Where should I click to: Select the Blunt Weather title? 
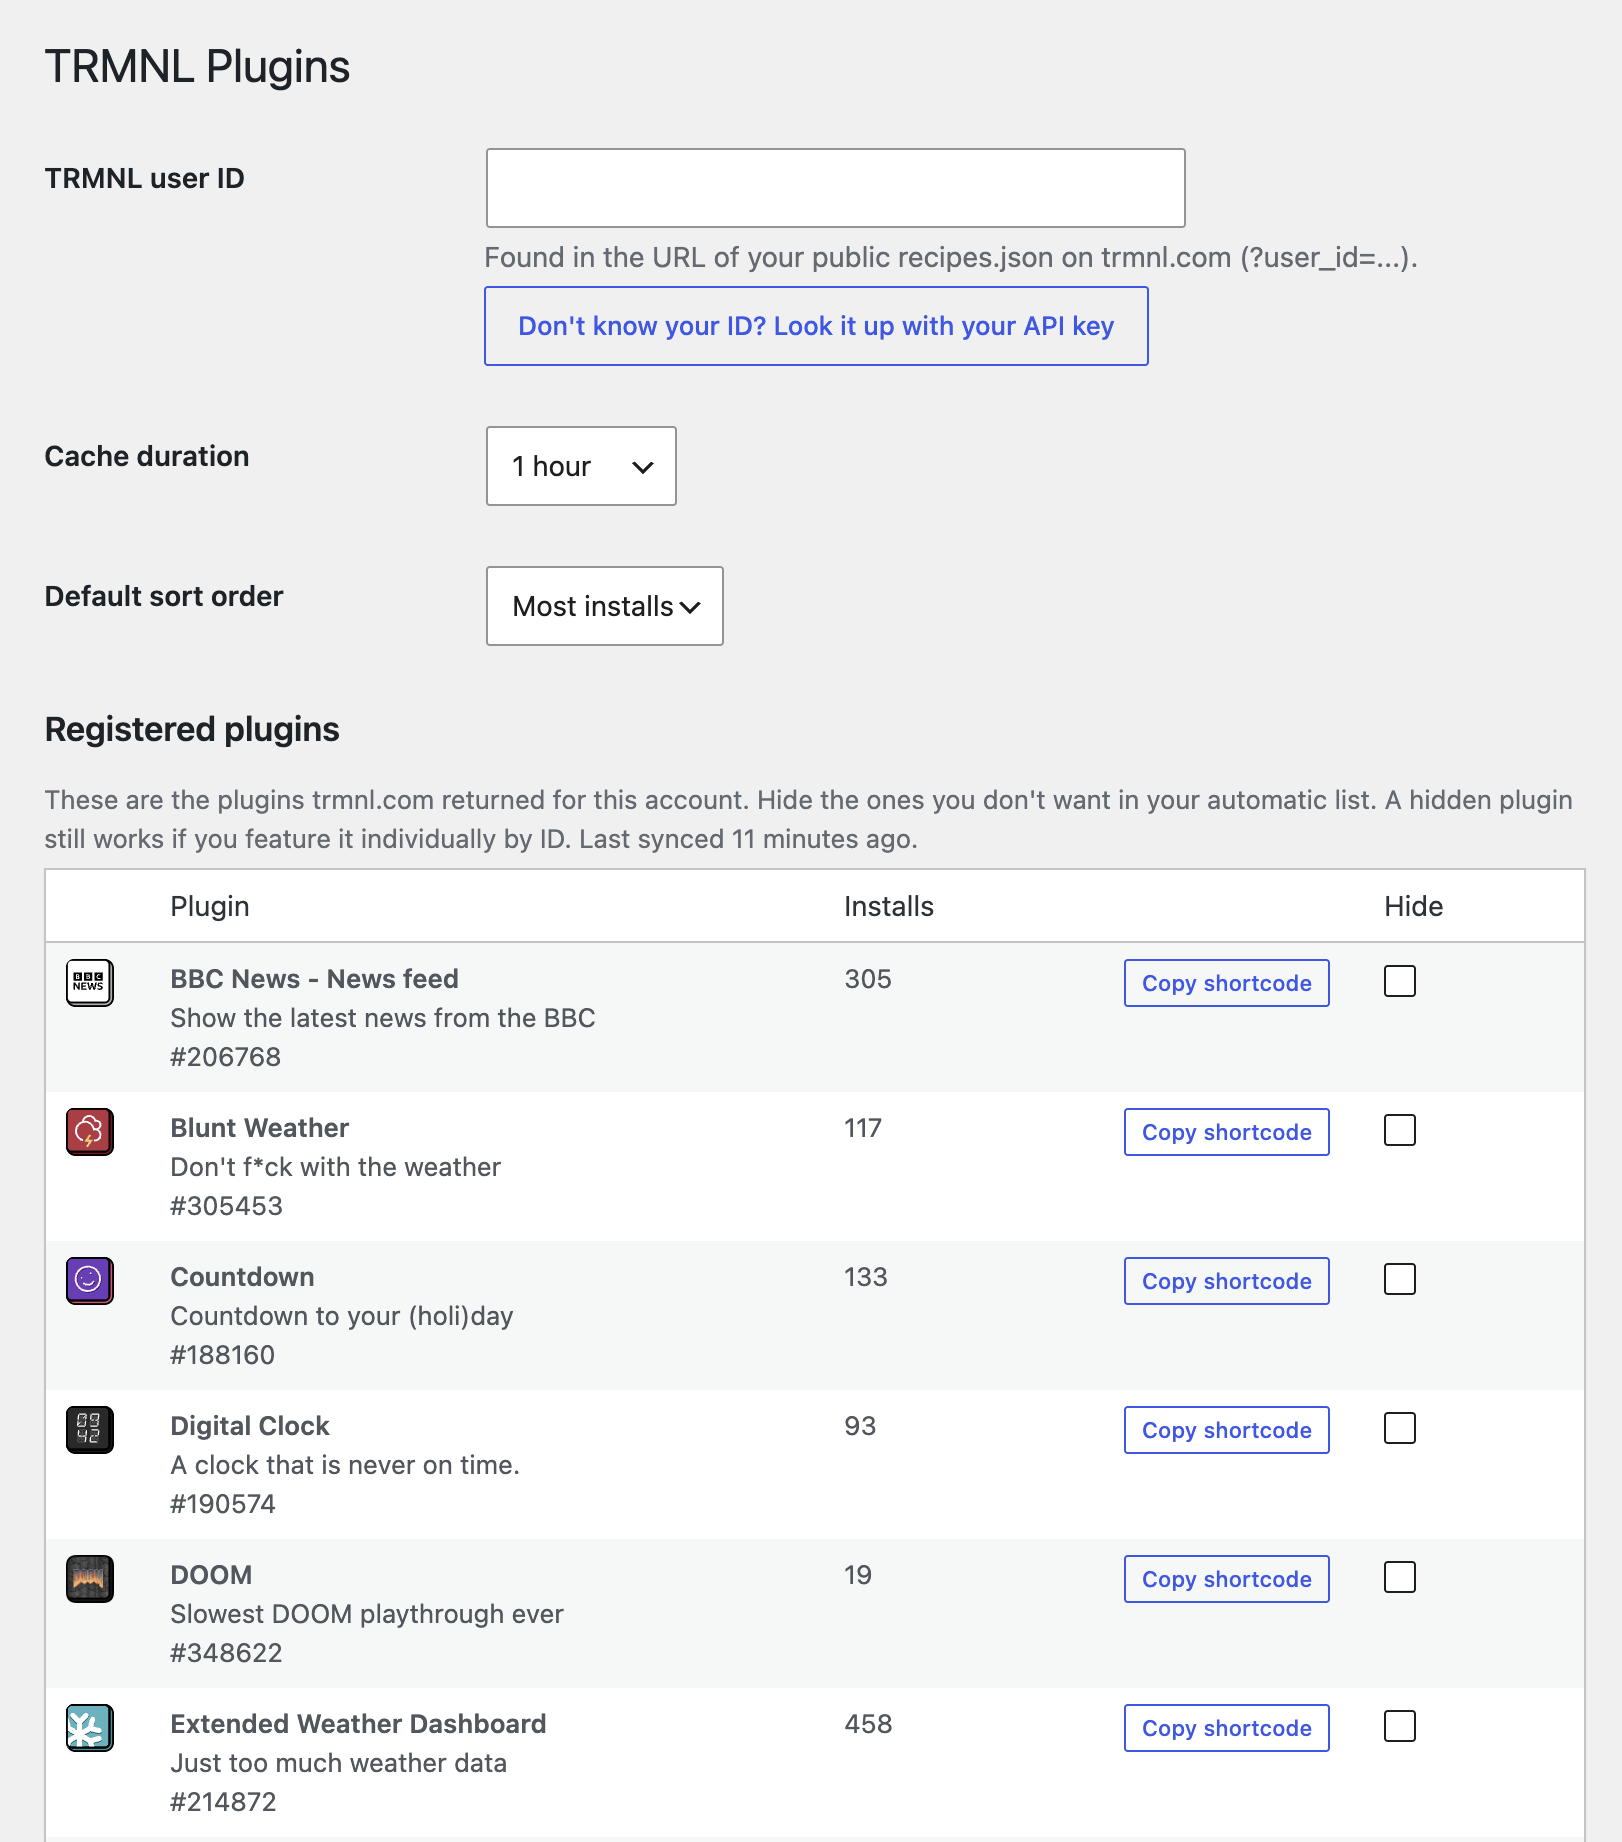tap(259, 1128)
